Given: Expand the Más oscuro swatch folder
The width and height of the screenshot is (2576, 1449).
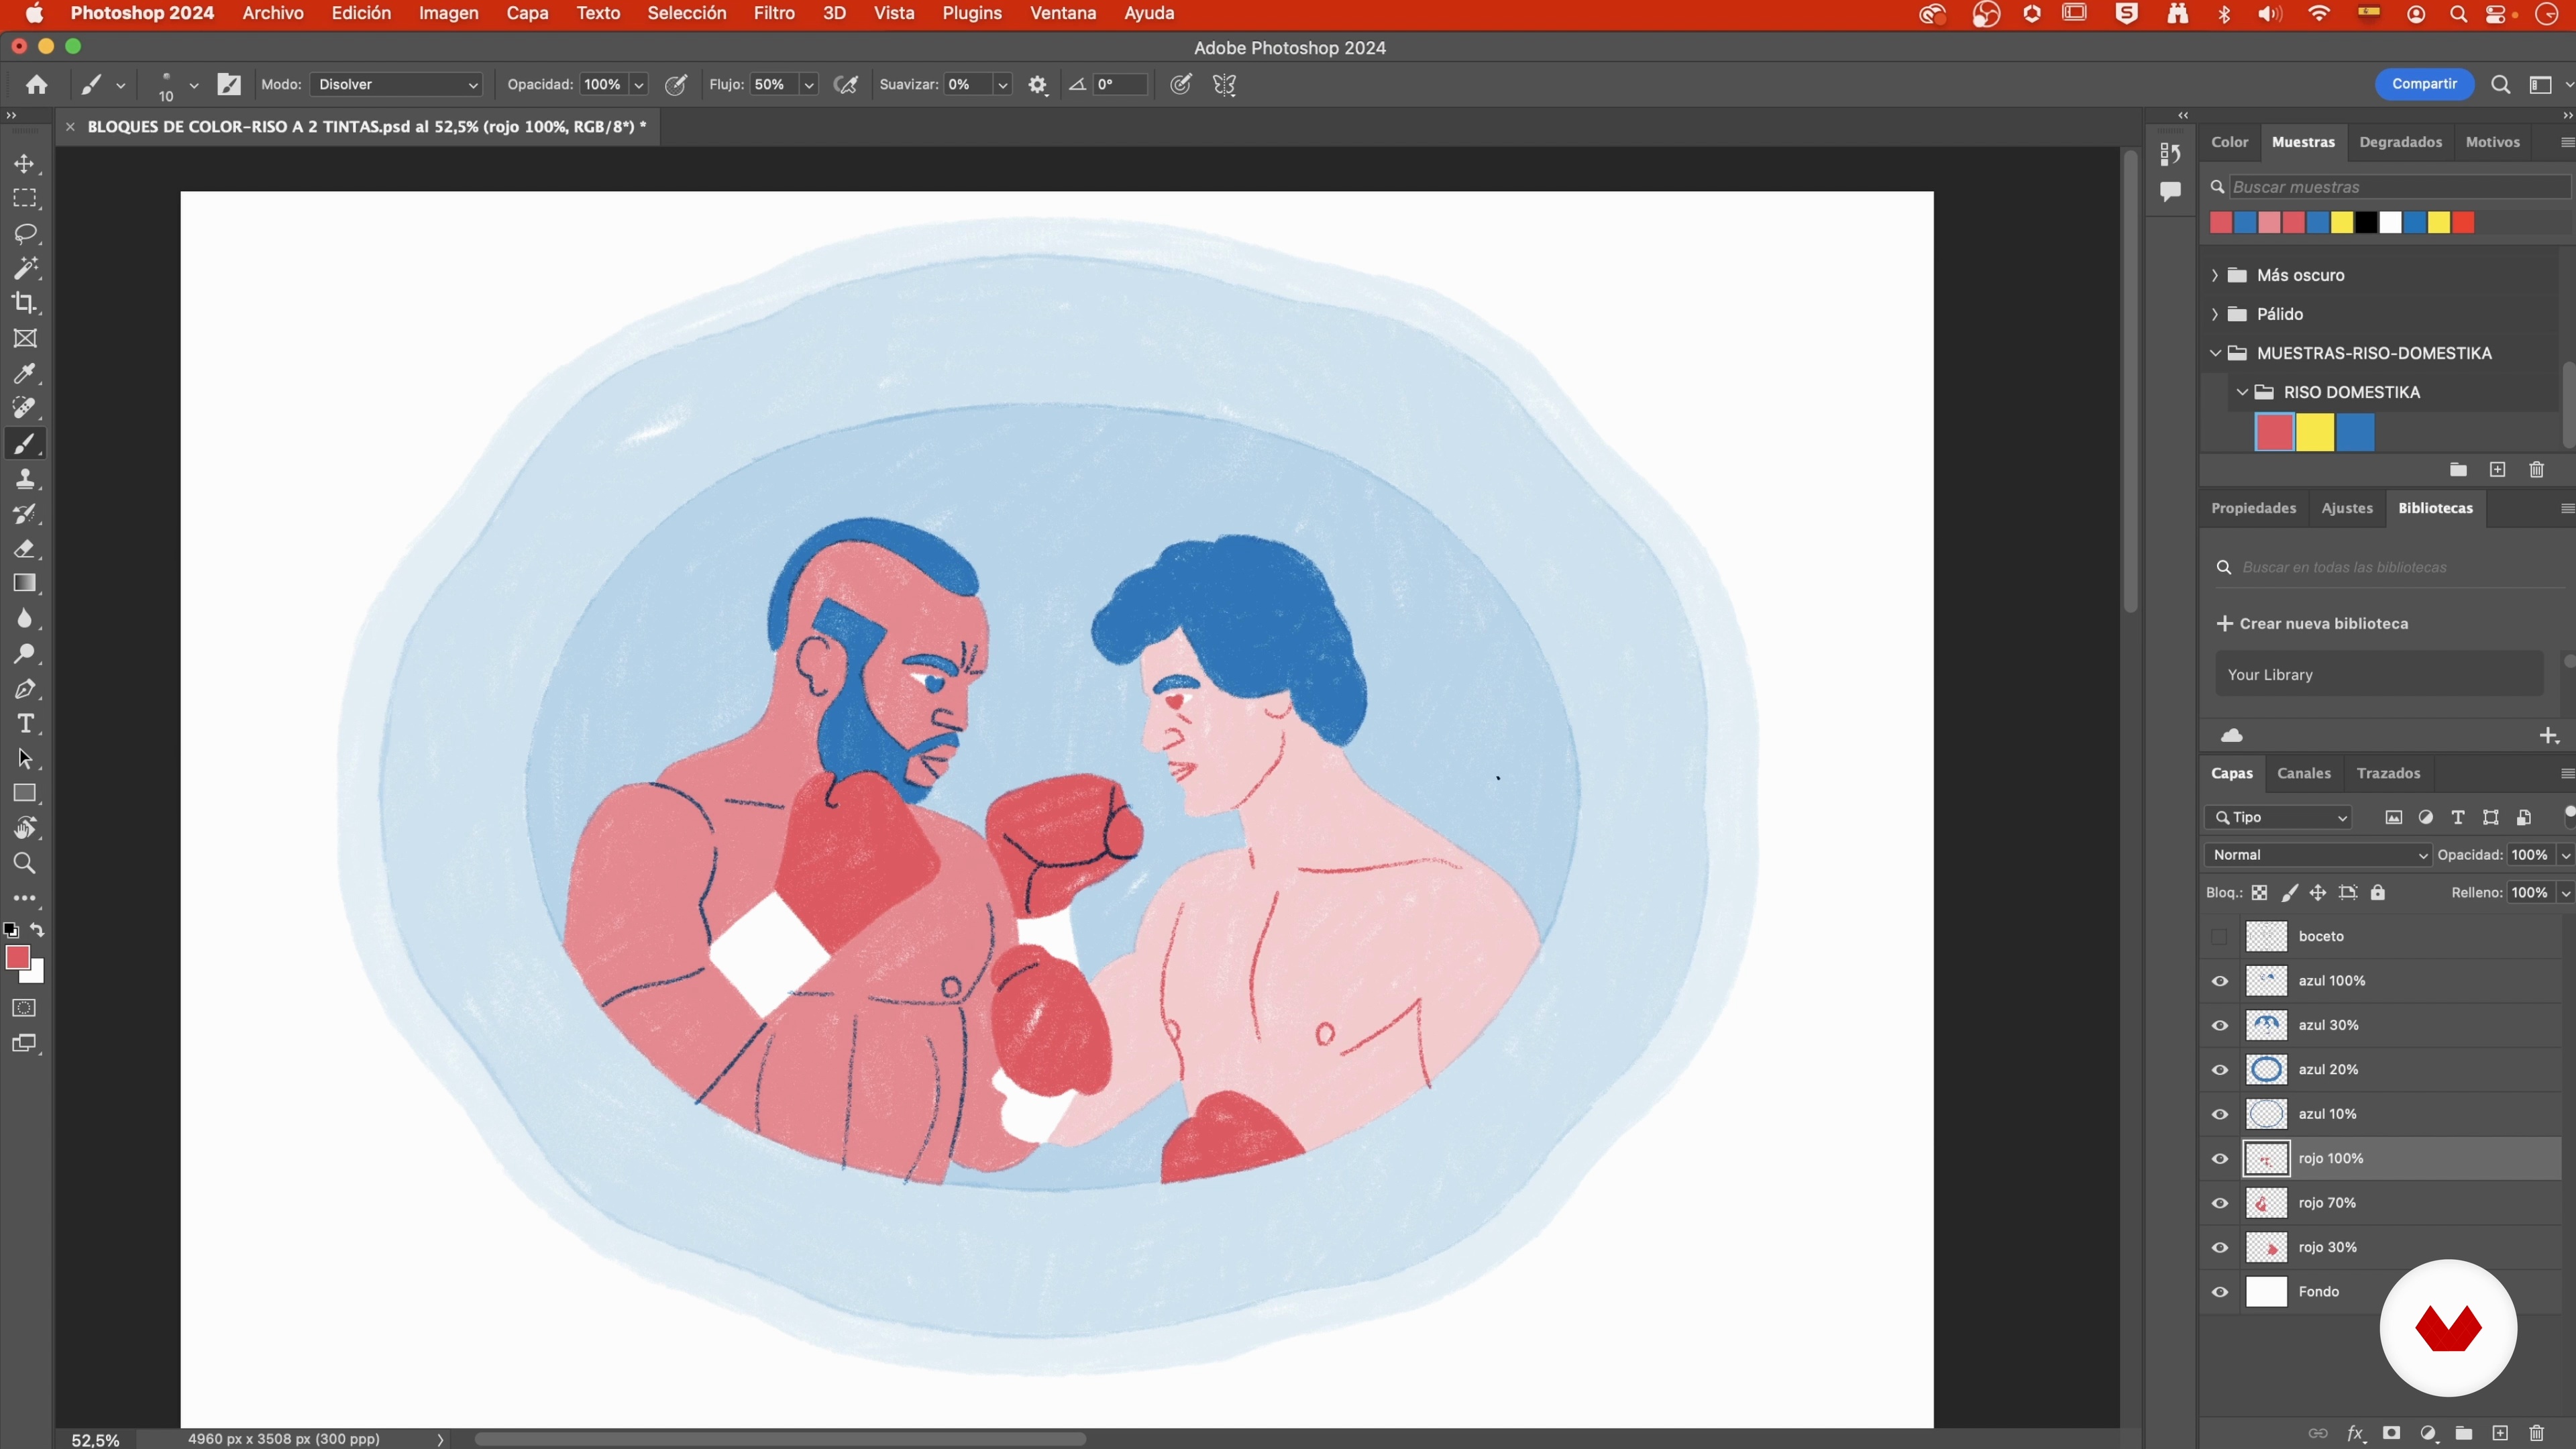Looking at the screenshot, I should click(x=2215, y=275).
